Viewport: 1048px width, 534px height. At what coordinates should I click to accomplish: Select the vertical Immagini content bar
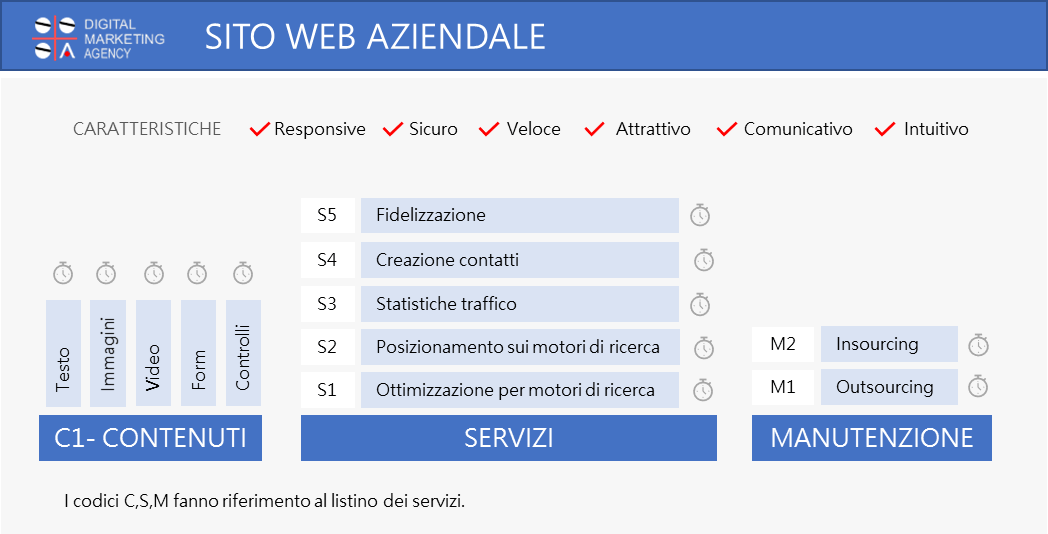click(x=108, y=353)
